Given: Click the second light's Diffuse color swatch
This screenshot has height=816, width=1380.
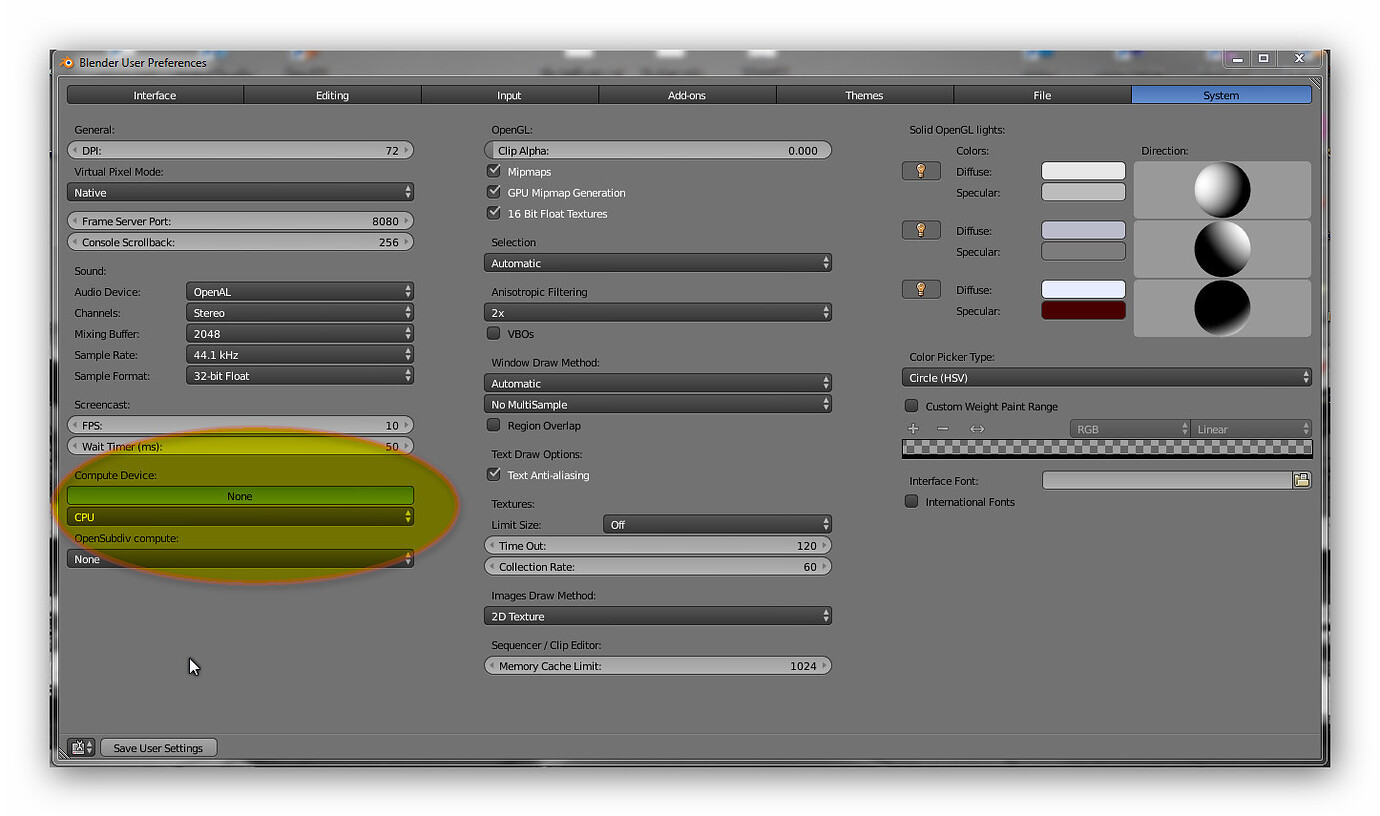Looking at the screenshot, I should pos(1083,230).
